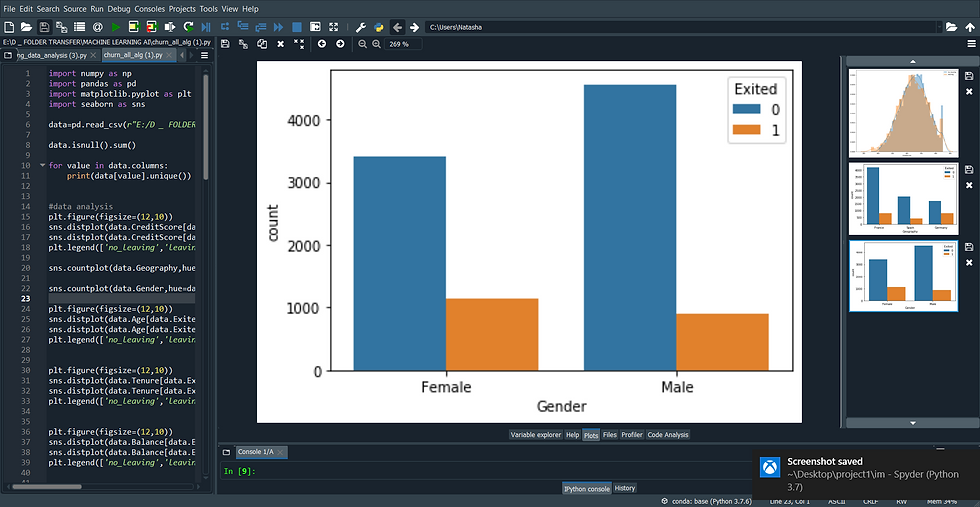The image size is (980, 507).
Task: Run cell and advance
Action: pyautogui.click(x=152, y=27)
